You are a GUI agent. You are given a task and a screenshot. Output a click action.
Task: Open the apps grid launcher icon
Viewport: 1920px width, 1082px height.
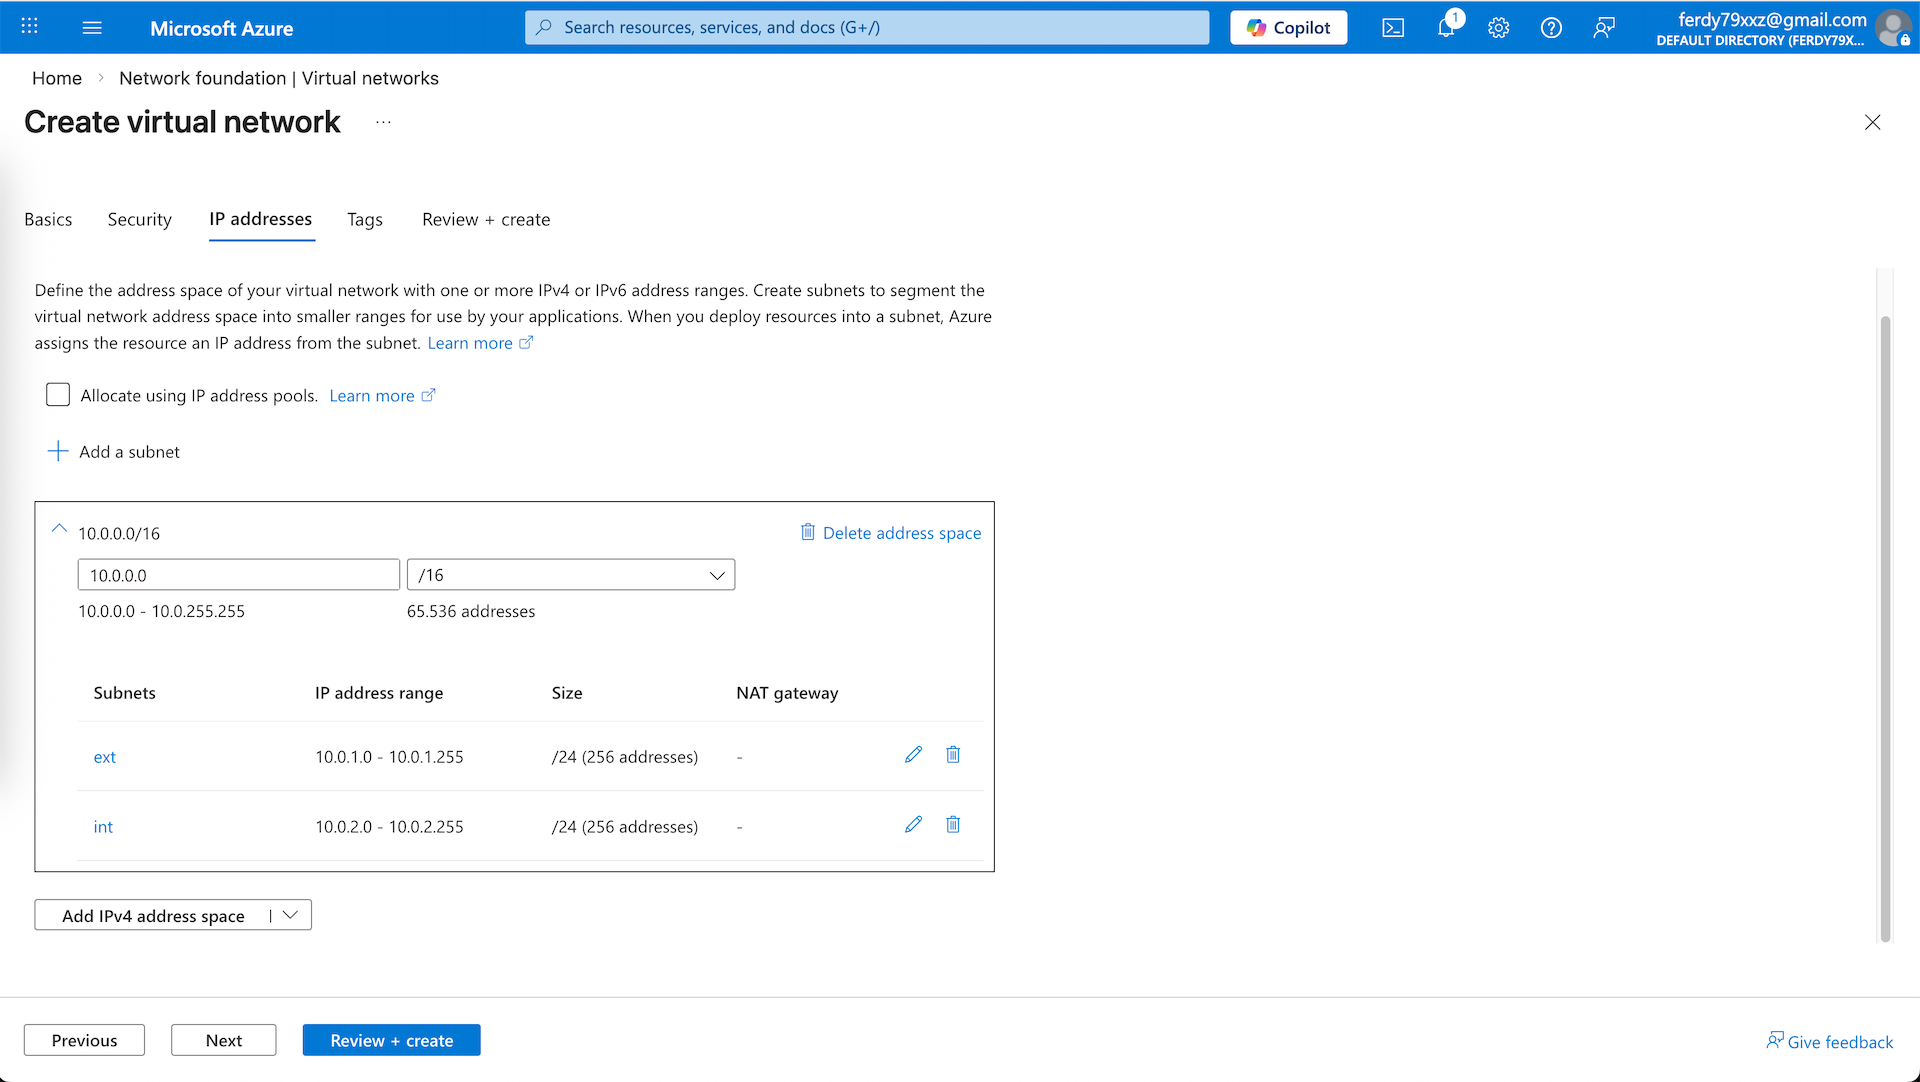30,27
